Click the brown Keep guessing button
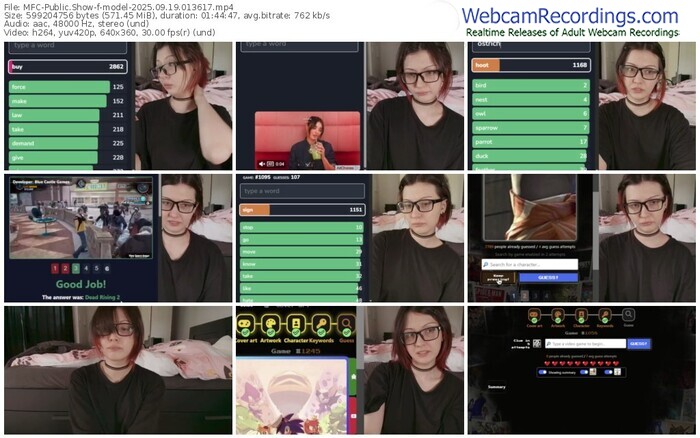This screenshot has height=438, width=700. [x=498, y=277]
